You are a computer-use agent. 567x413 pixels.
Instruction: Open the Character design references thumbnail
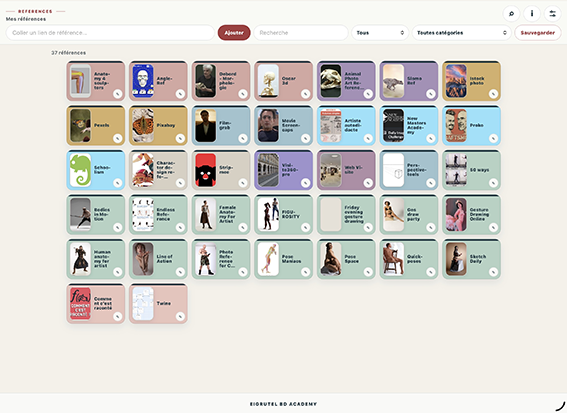point(143,170)
